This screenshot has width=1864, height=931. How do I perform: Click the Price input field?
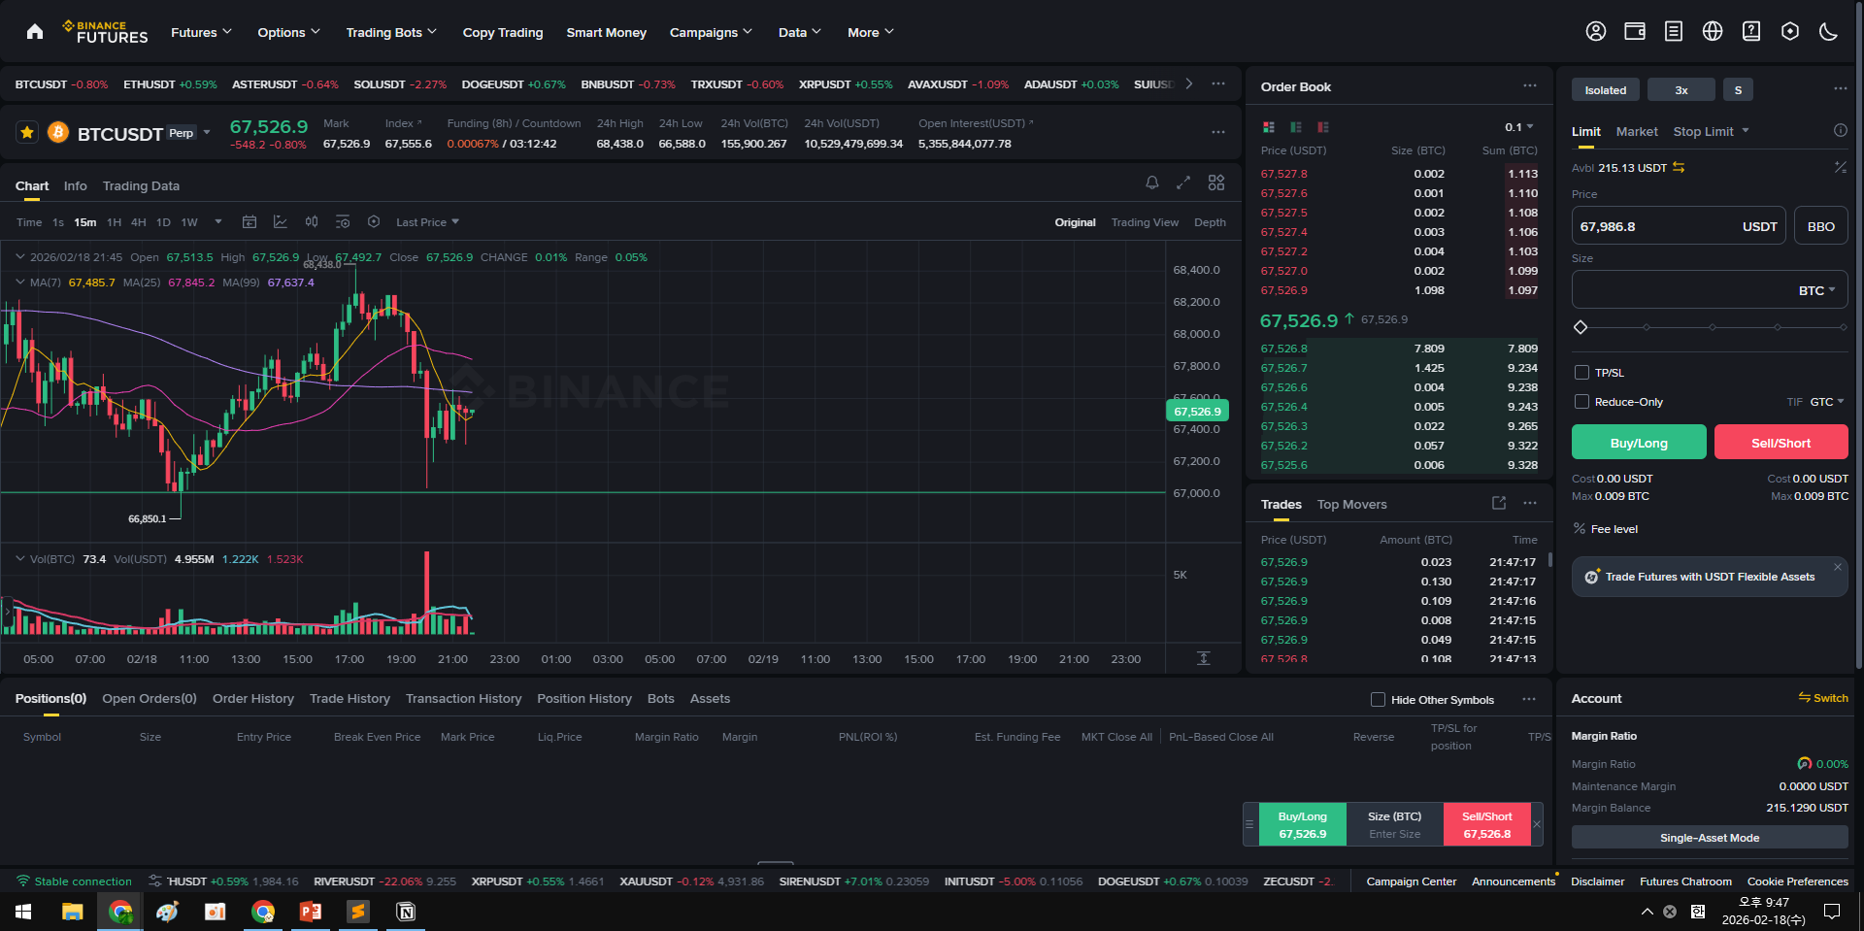coord(1678,226)
